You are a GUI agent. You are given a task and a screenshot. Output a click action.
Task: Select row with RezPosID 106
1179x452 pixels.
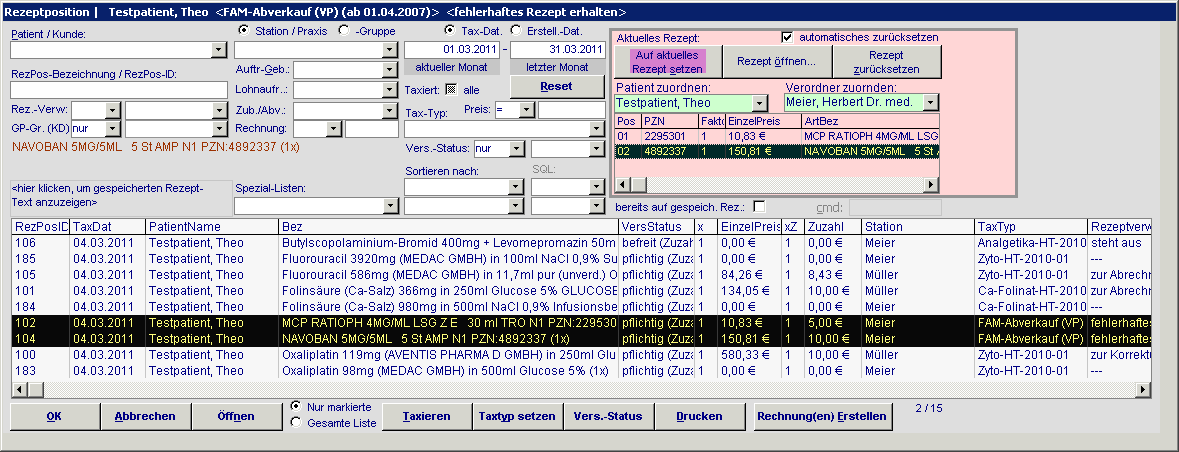coord(580,243)
